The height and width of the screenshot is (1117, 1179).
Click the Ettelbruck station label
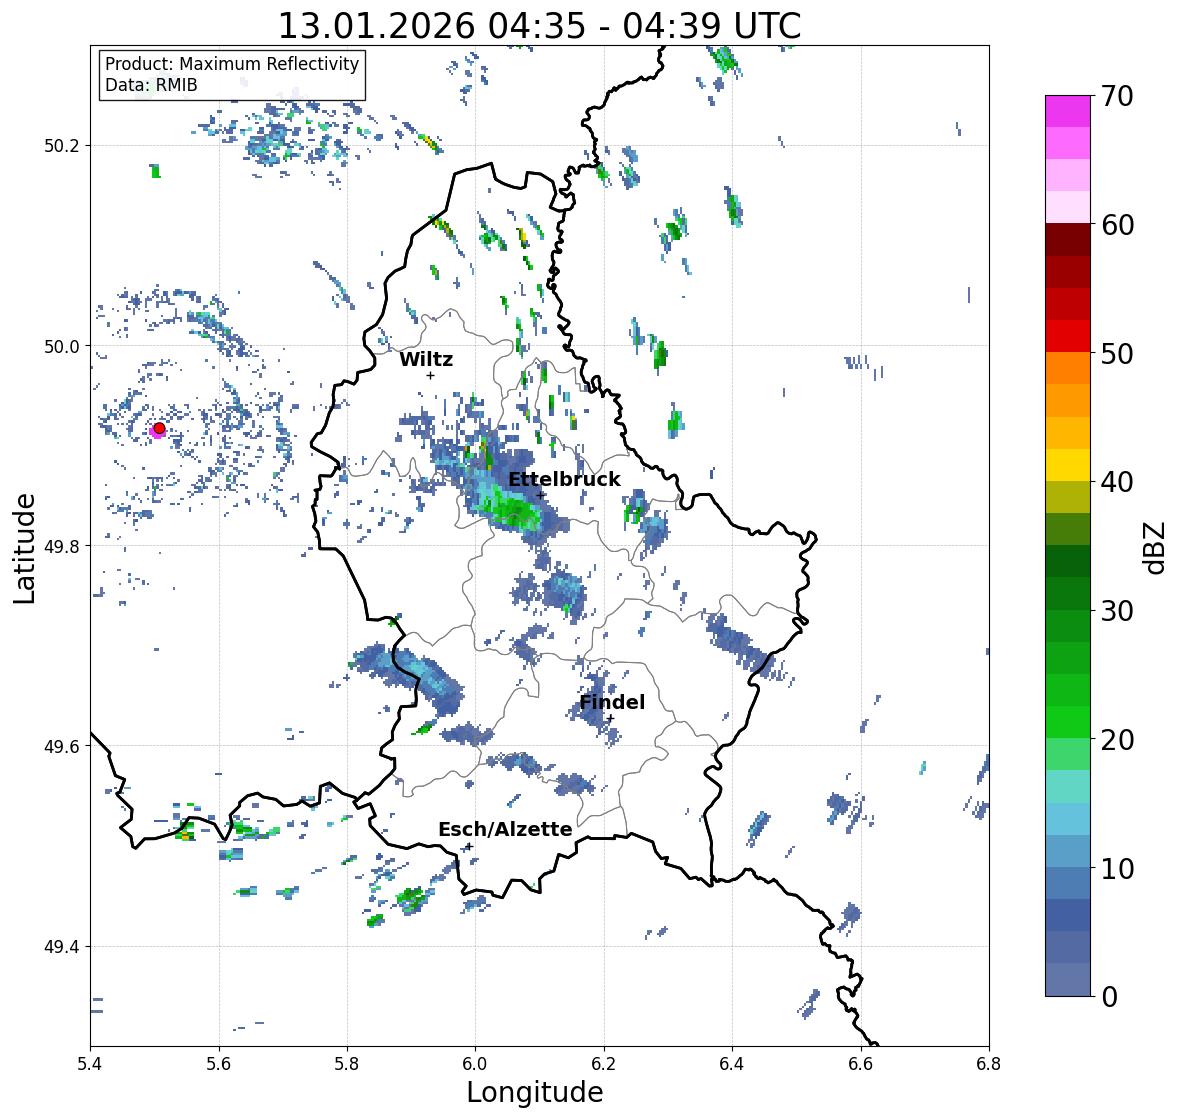(564, 480)
